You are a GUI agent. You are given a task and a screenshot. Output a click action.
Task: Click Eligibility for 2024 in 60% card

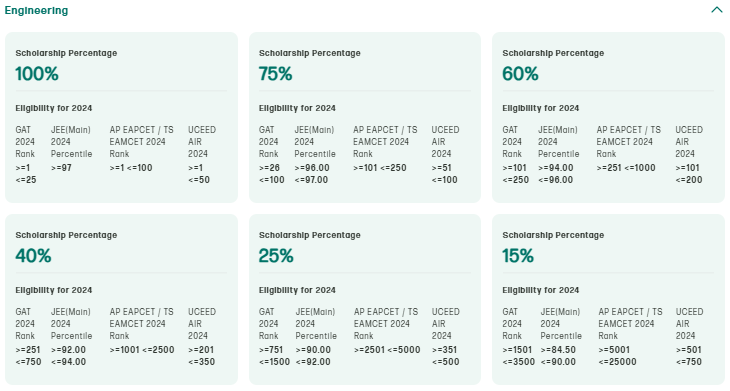(541, 108)
